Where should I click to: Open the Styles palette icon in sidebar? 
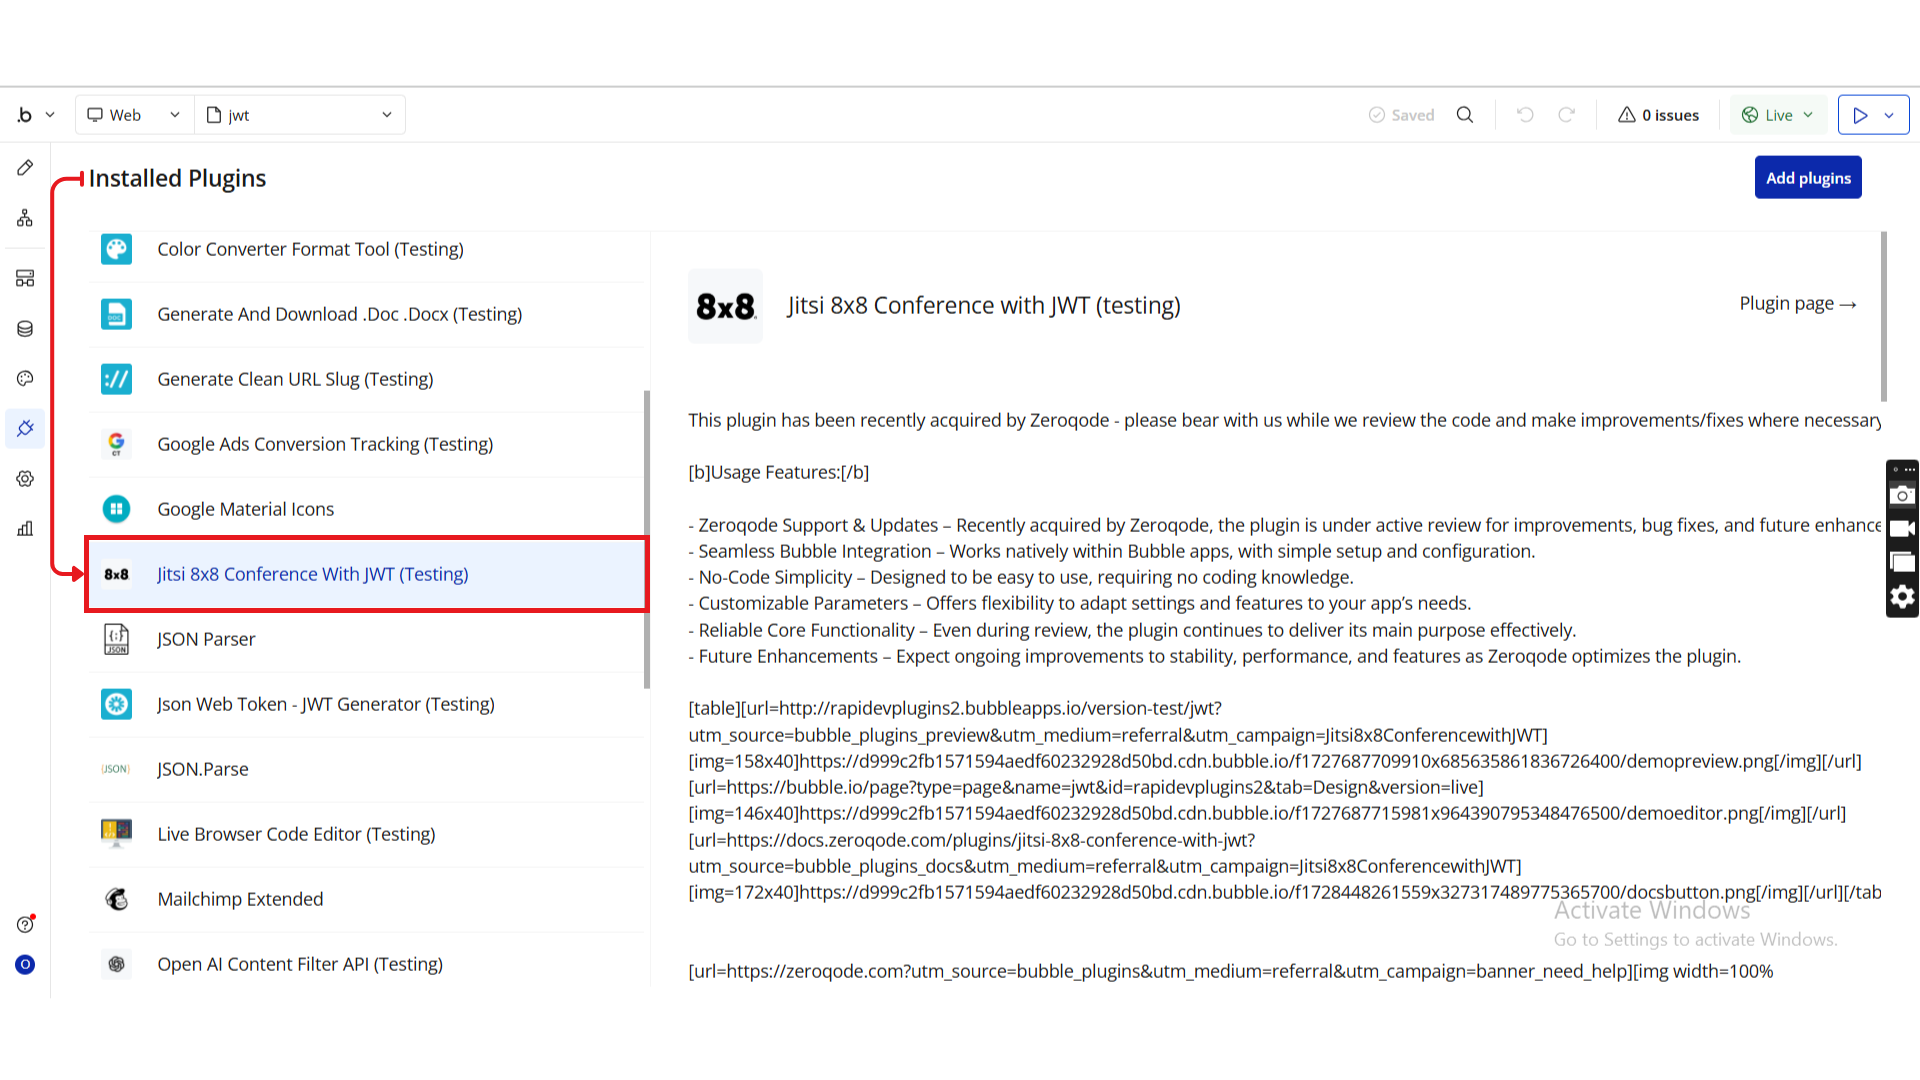click(x=25, y=378)
